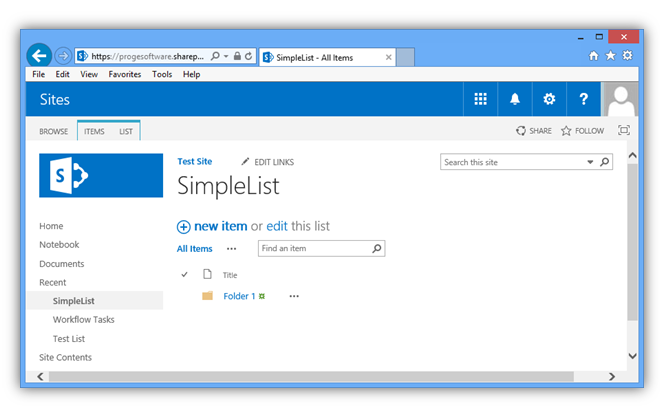The image size is (660, 409).
Task: Click the user profile avatar
Action: [x=621, y=100]
